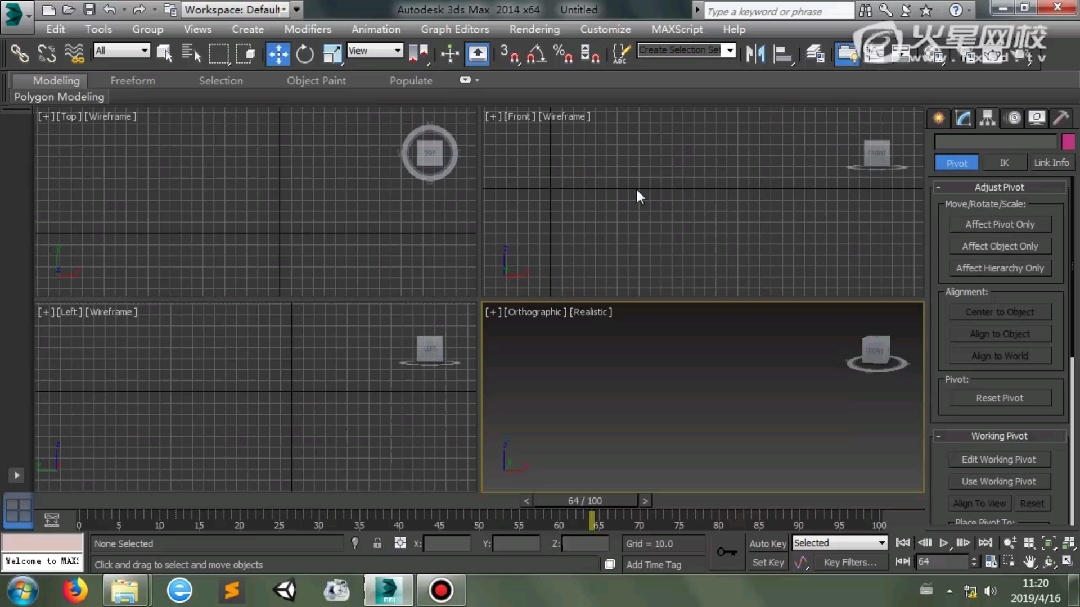Open the selection filter All dropdown

tap(121, 50)
